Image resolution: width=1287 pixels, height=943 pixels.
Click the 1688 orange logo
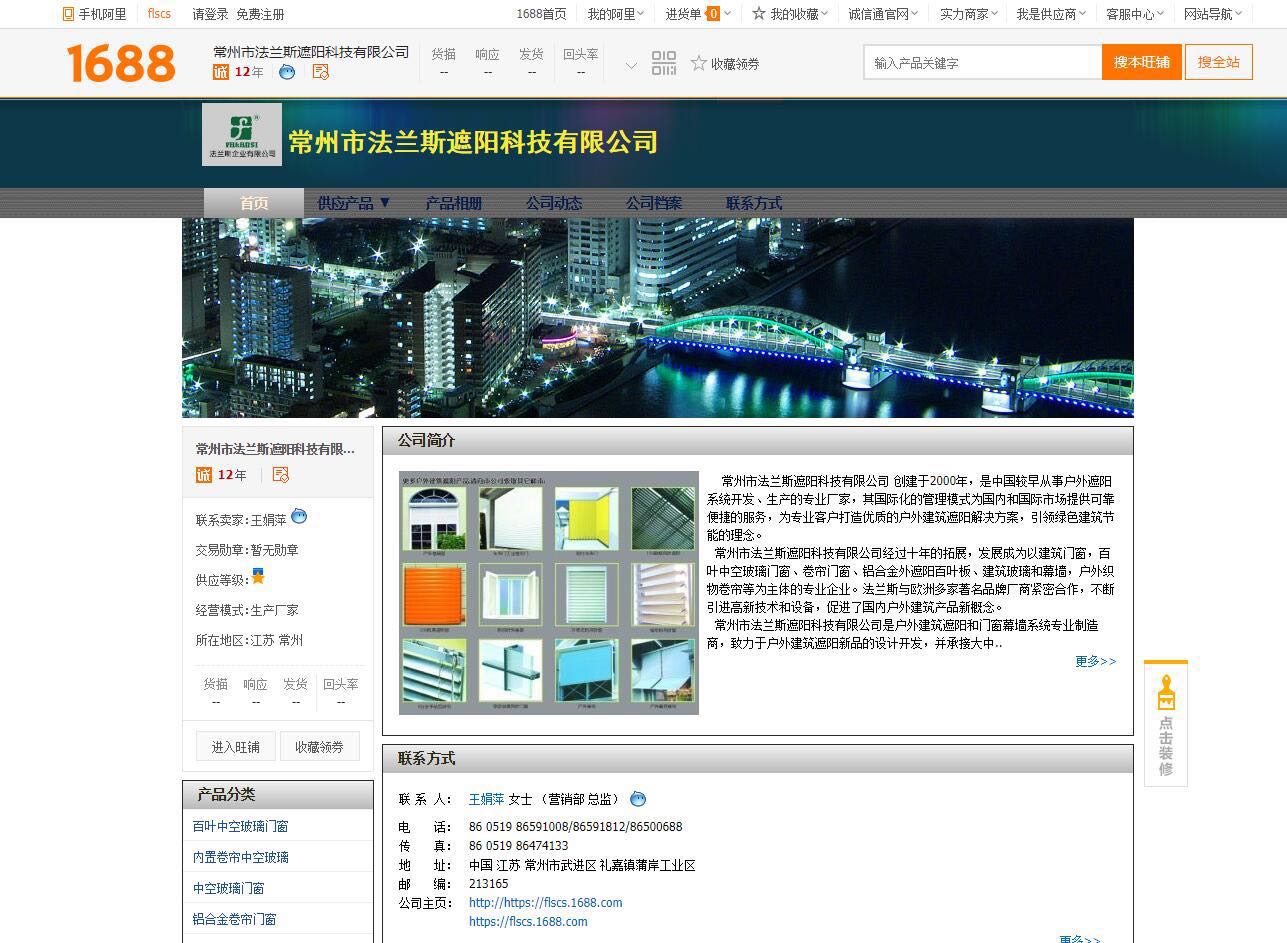[x=121, y=63]
